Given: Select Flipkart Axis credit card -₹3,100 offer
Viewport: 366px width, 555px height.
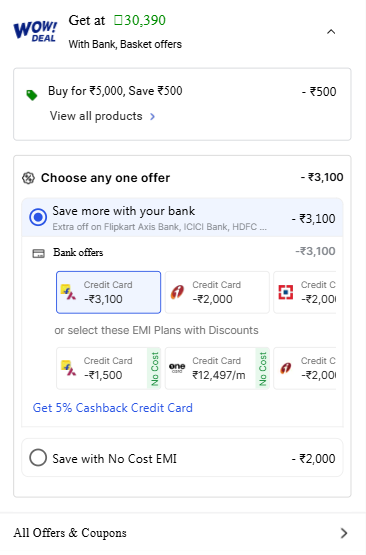Looking at the screenshot, I should (108, 292).
